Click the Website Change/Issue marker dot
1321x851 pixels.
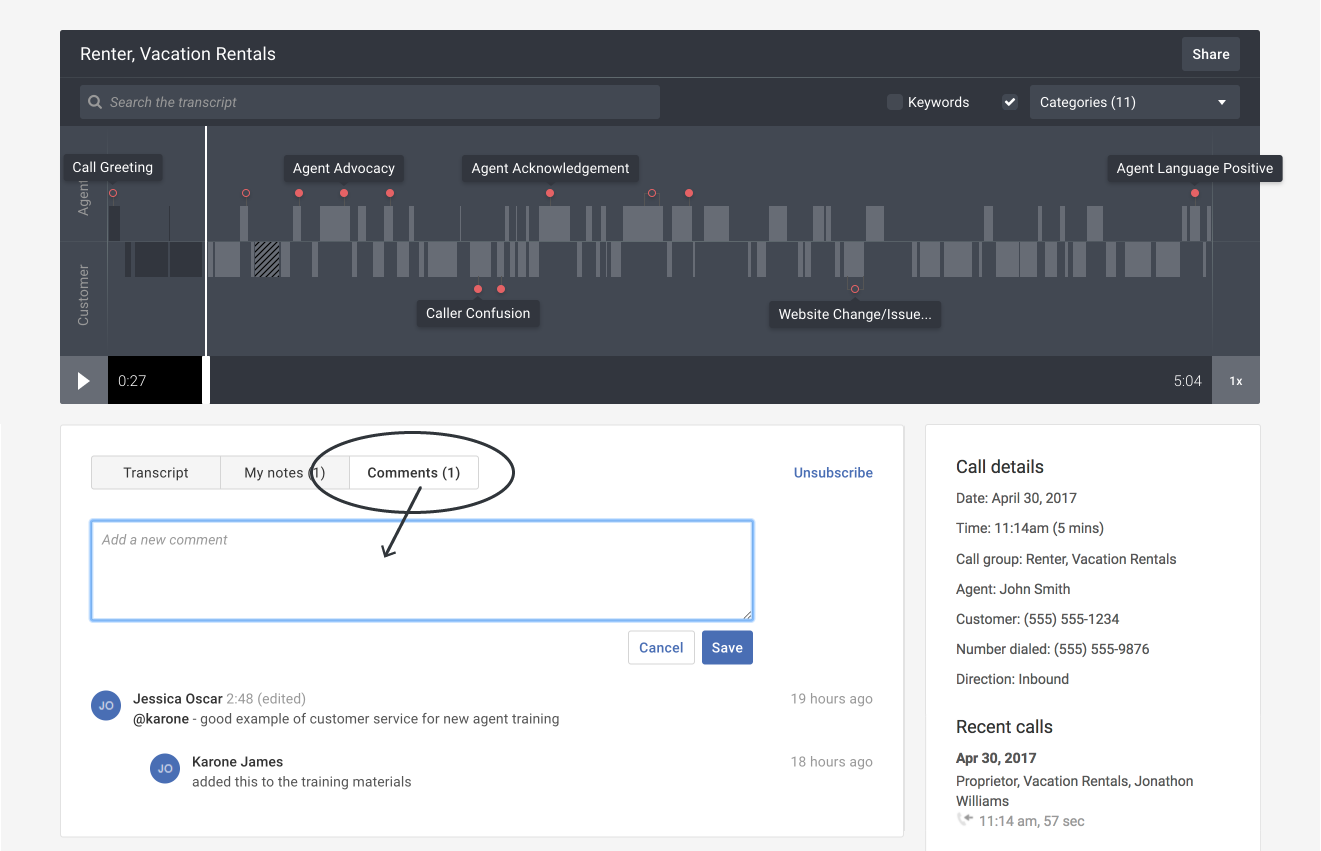[855, 289]
